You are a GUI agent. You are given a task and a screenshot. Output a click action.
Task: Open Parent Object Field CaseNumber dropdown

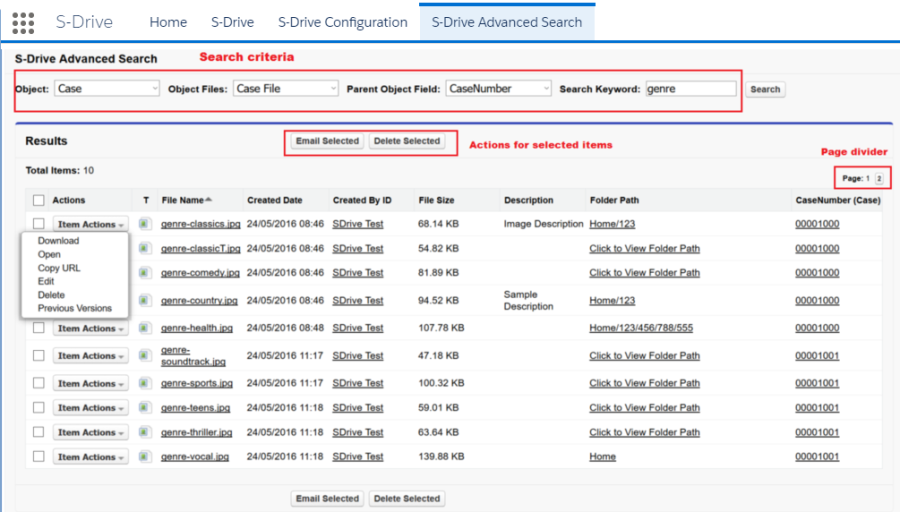point(498,89)
